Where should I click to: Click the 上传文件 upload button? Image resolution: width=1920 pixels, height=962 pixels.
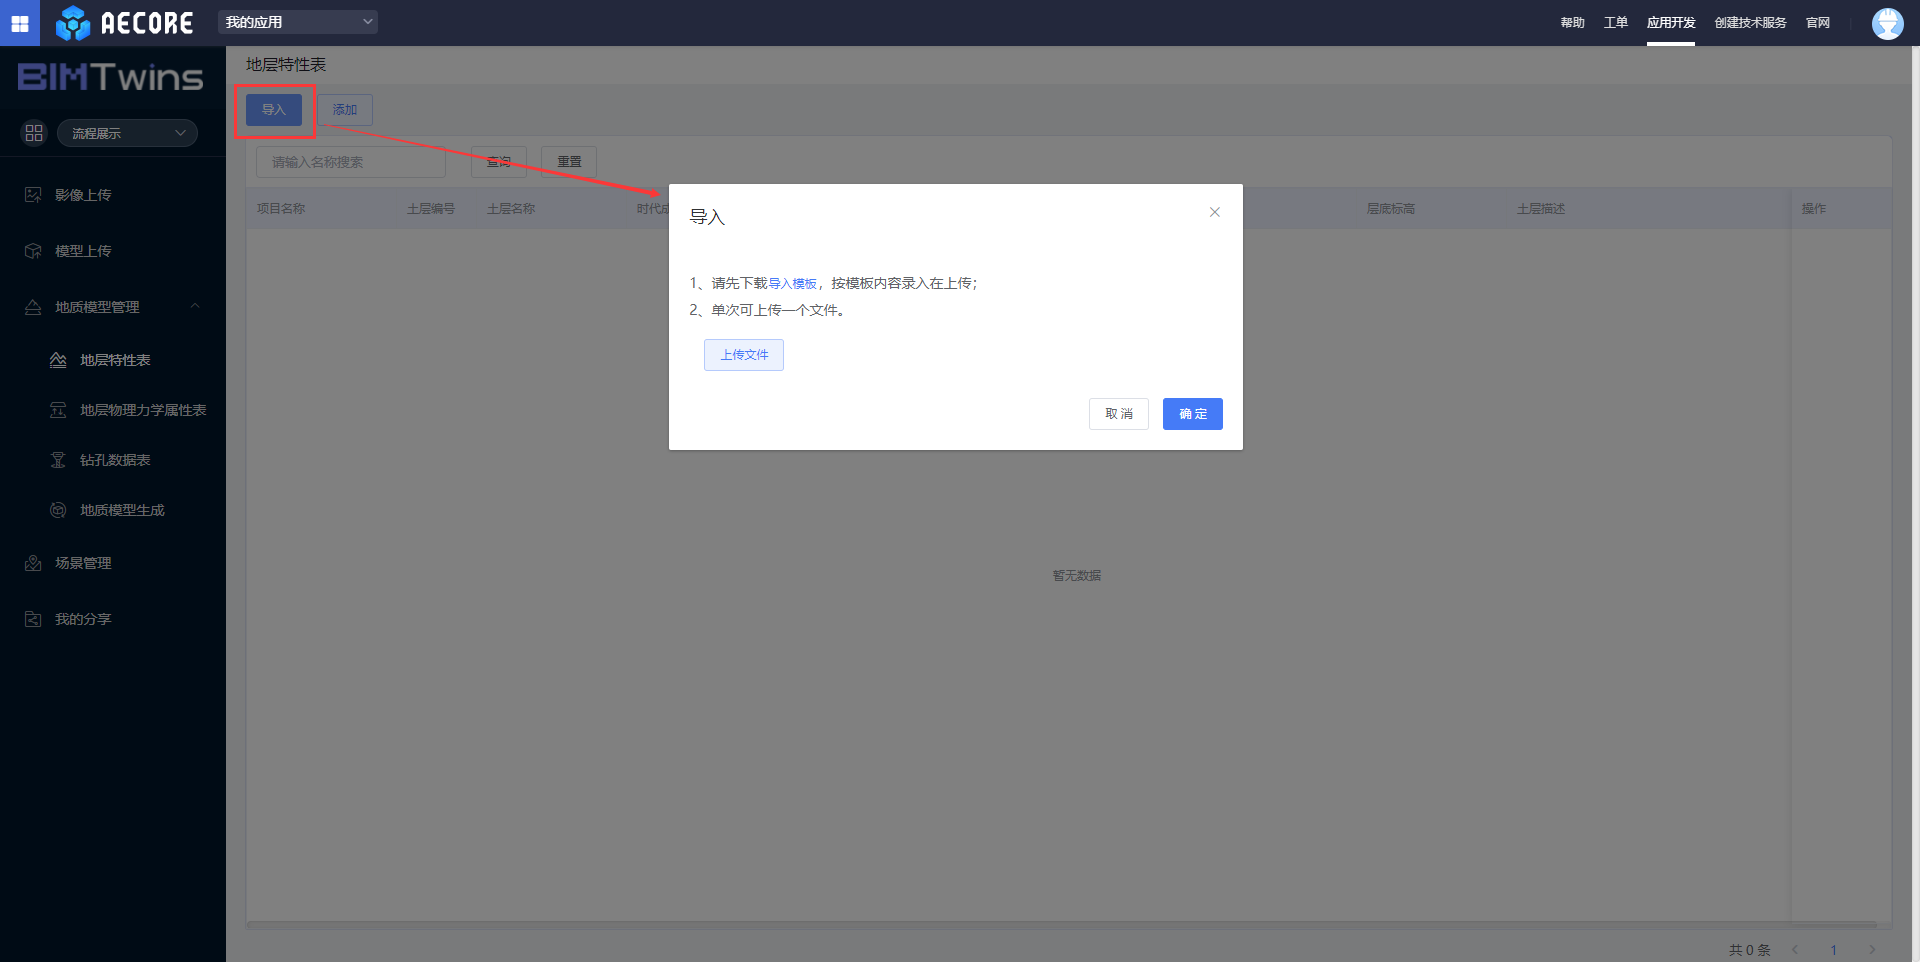pyautogui.click(x=744, y=355)
